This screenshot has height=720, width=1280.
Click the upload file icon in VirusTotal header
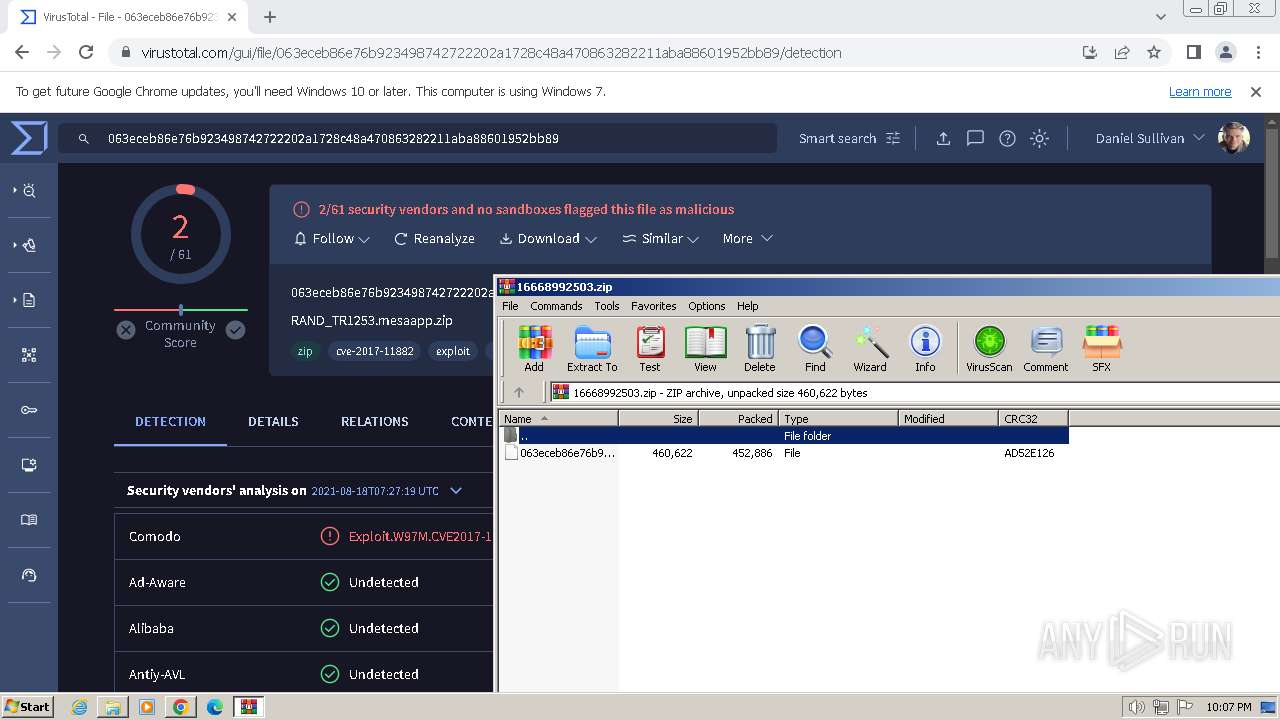[943, 138]
